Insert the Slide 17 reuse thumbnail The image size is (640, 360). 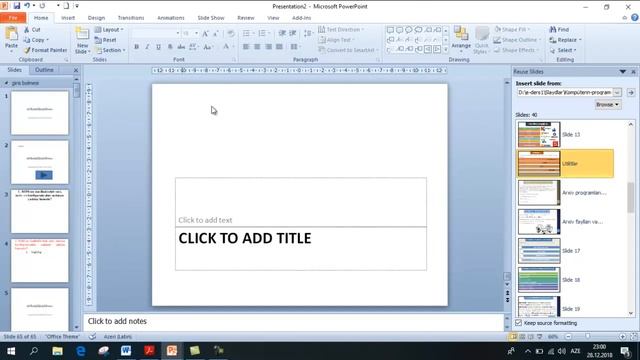tap(539, 251)
